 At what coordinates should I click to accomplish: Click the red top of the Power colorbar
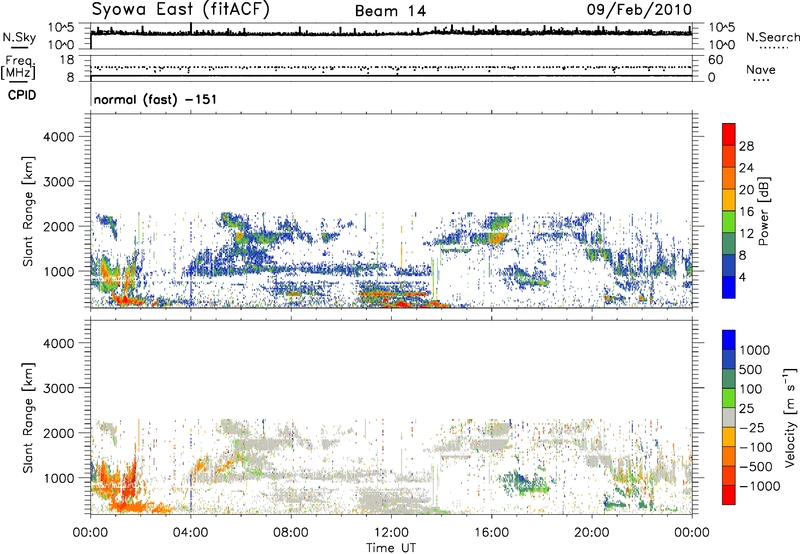(x=729, y=134)
